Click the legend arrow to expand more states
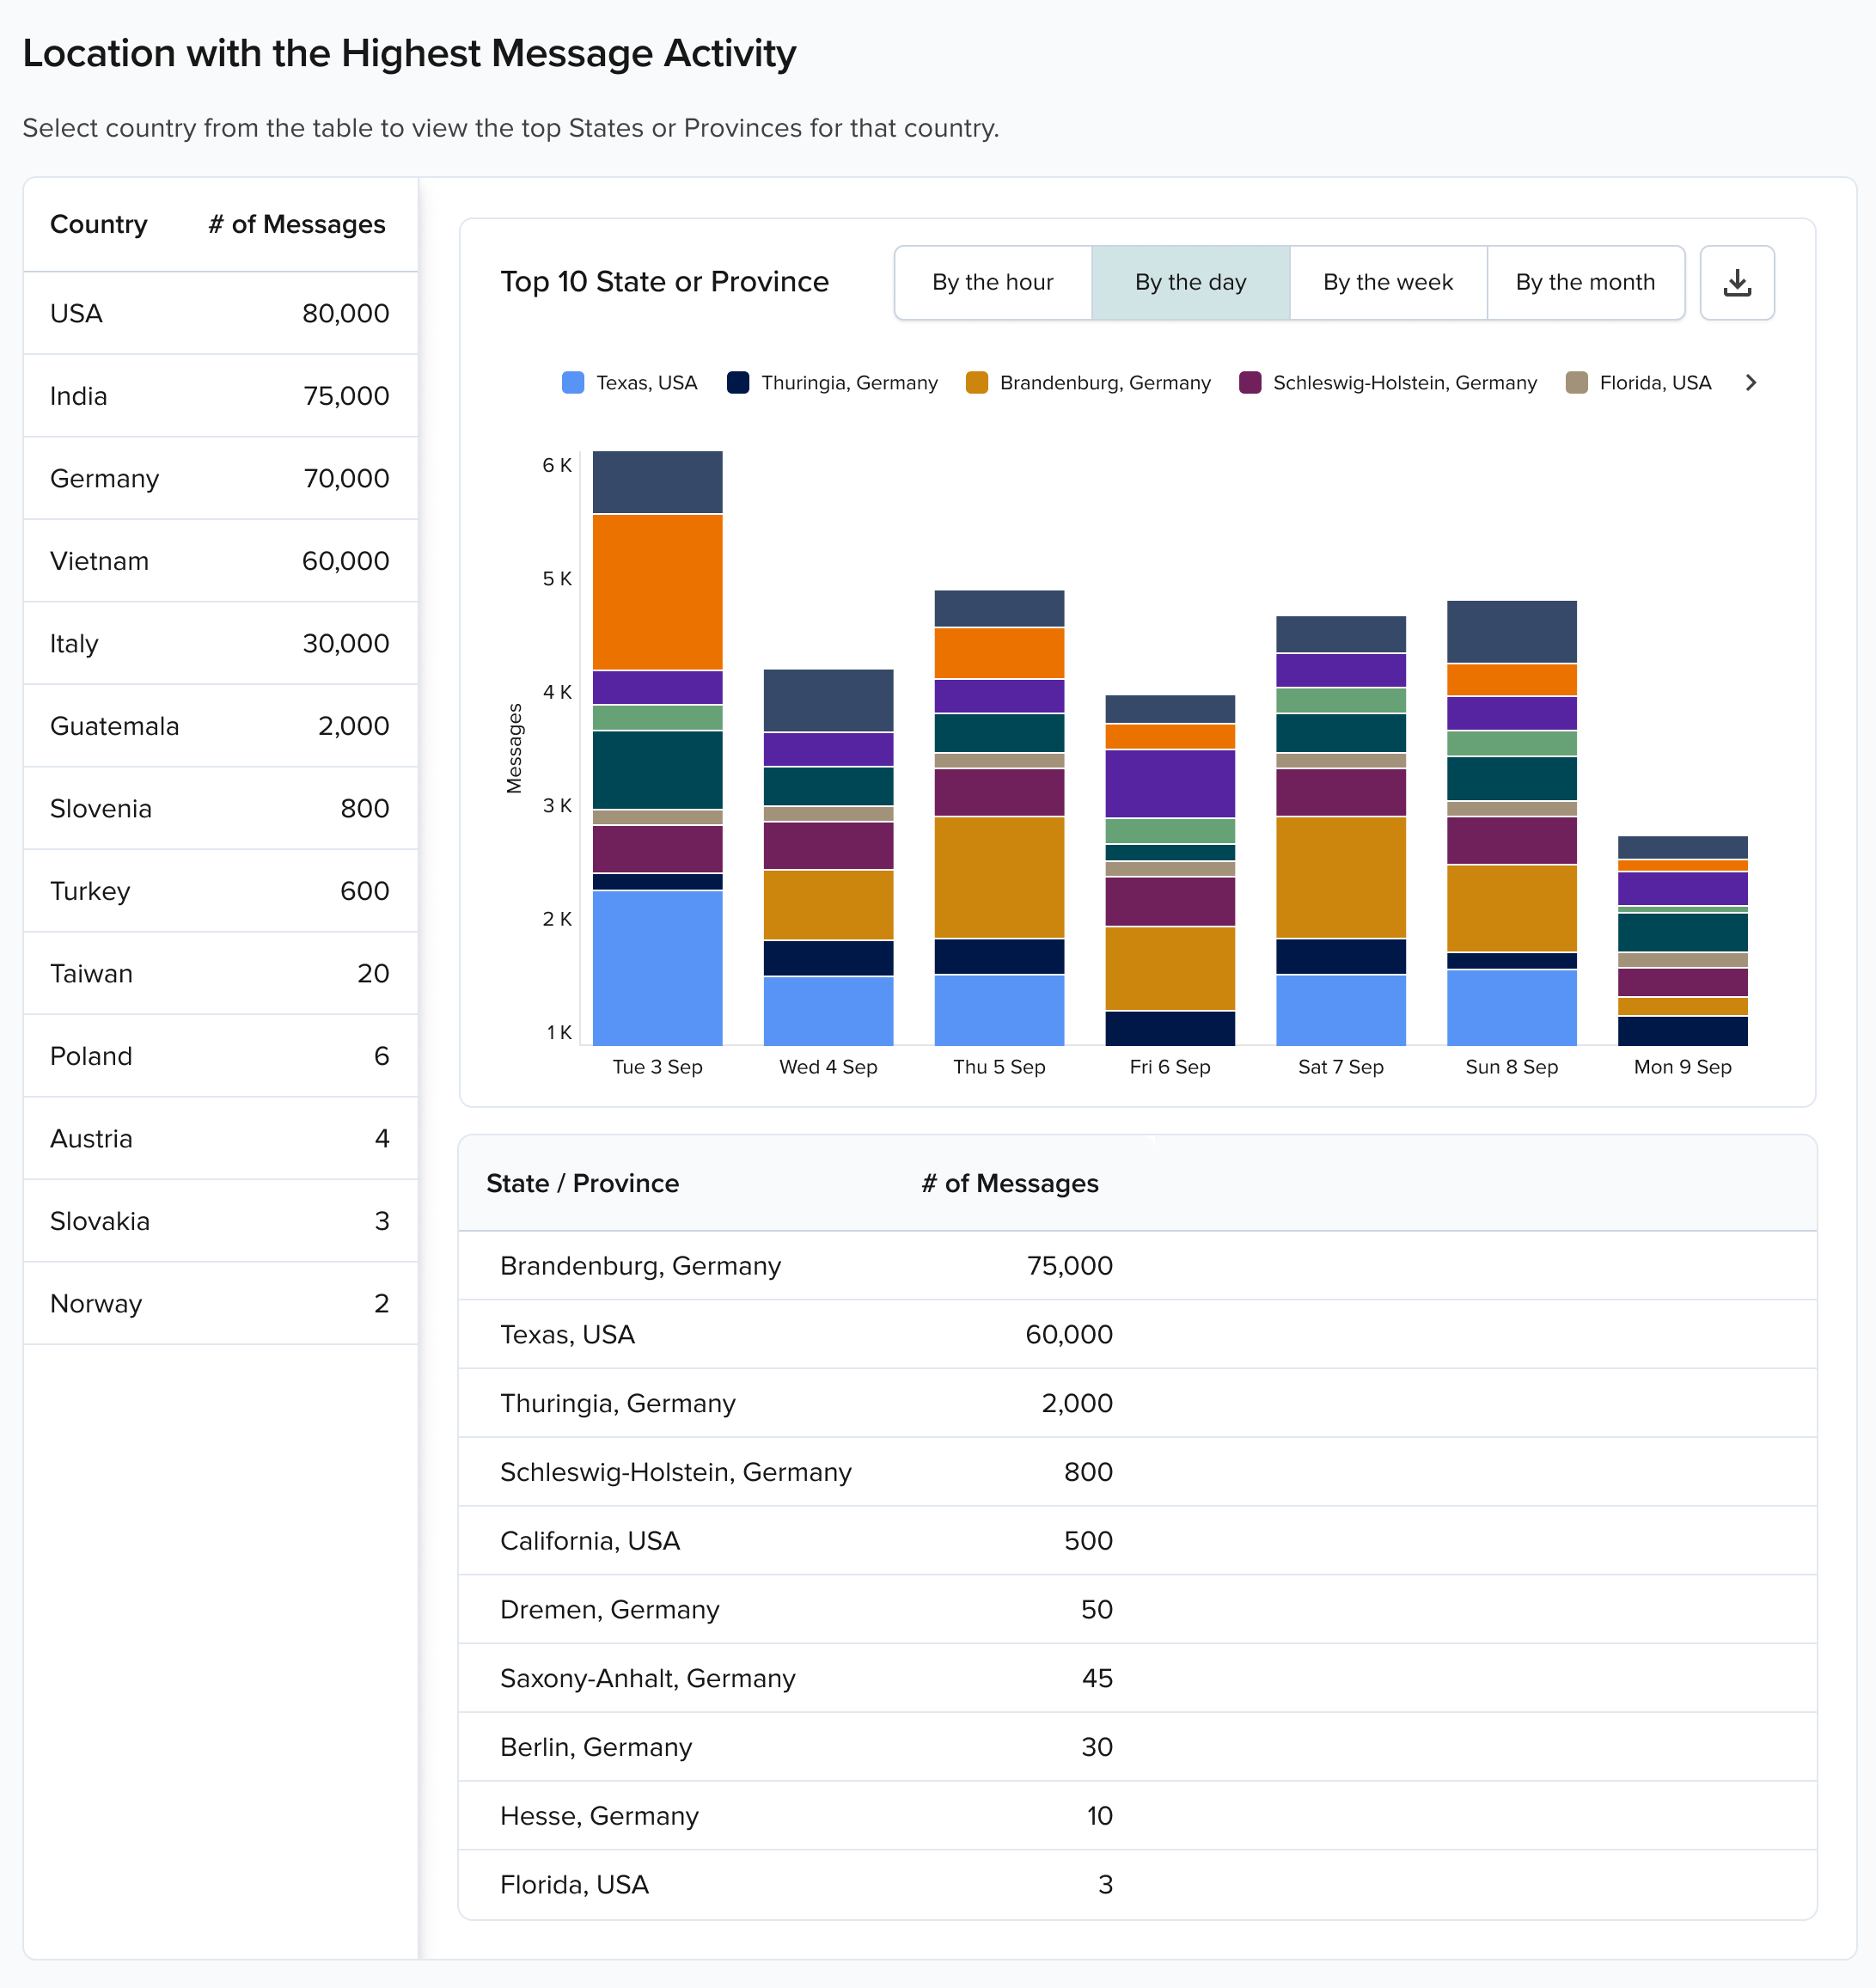 [1751, 382]
